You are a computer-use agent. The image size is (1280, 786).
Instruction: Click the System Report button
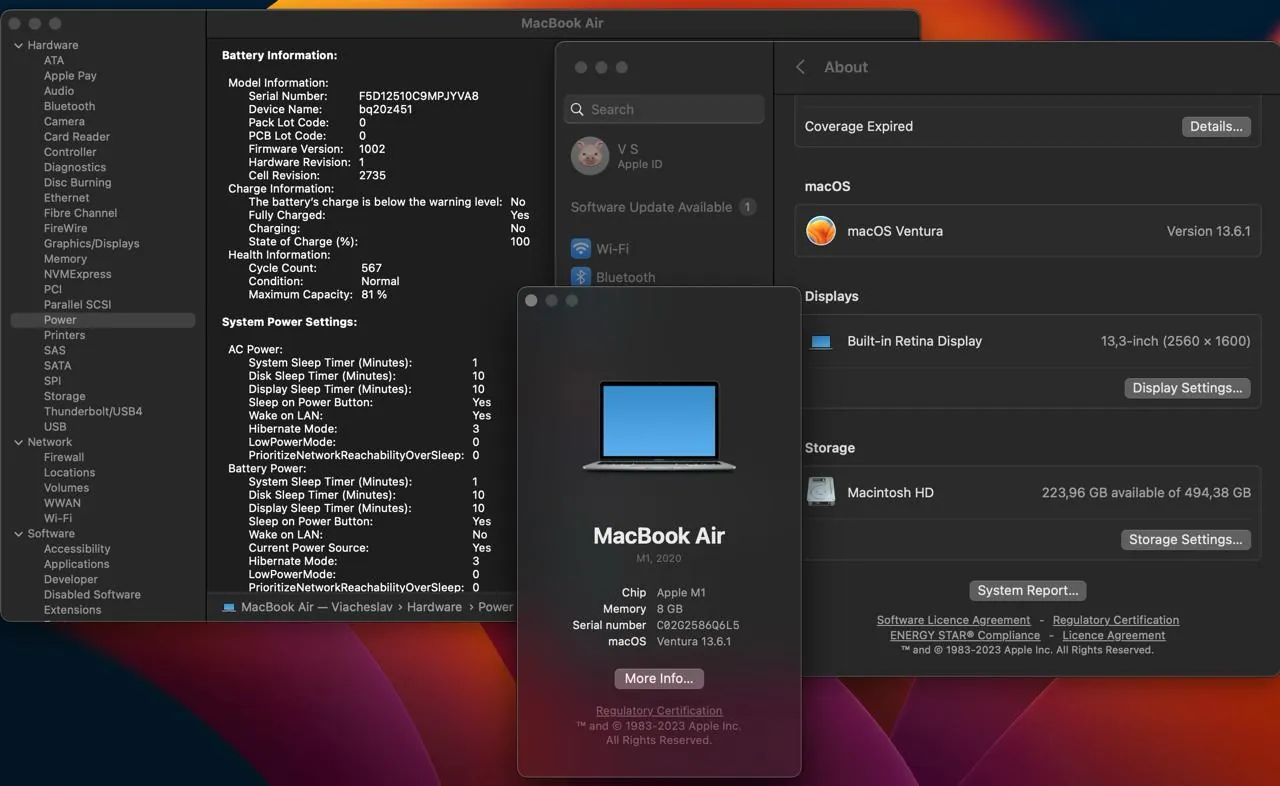(1028, 590)
